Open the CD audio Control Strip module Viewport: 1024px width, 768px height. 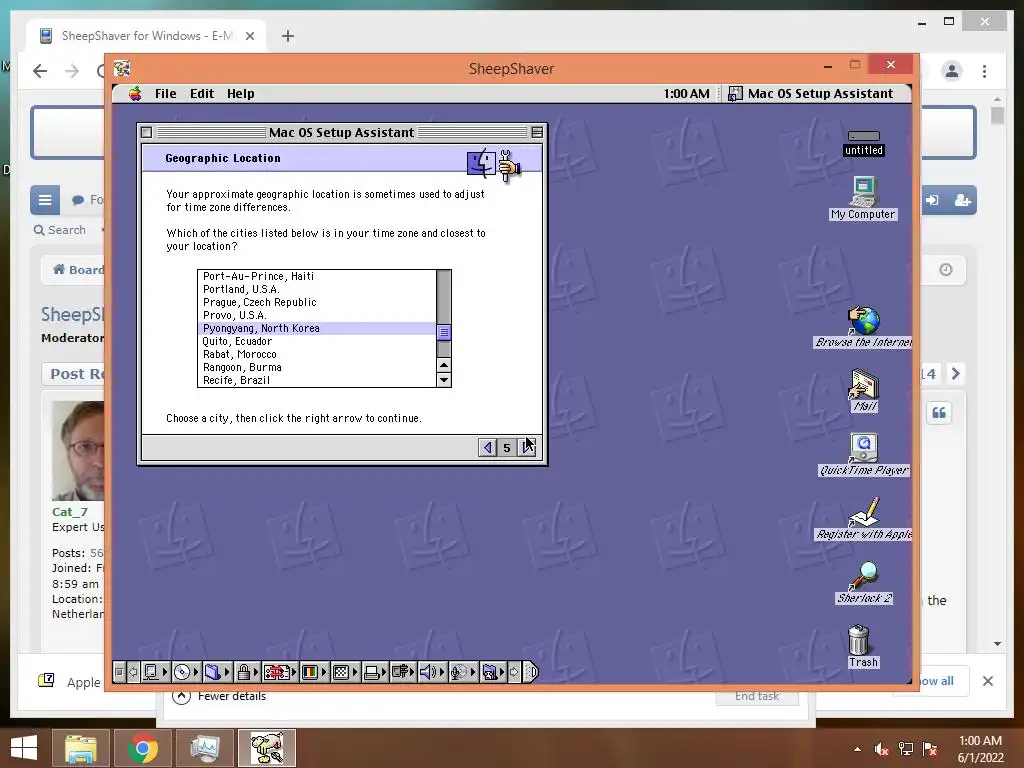[187, 672]
